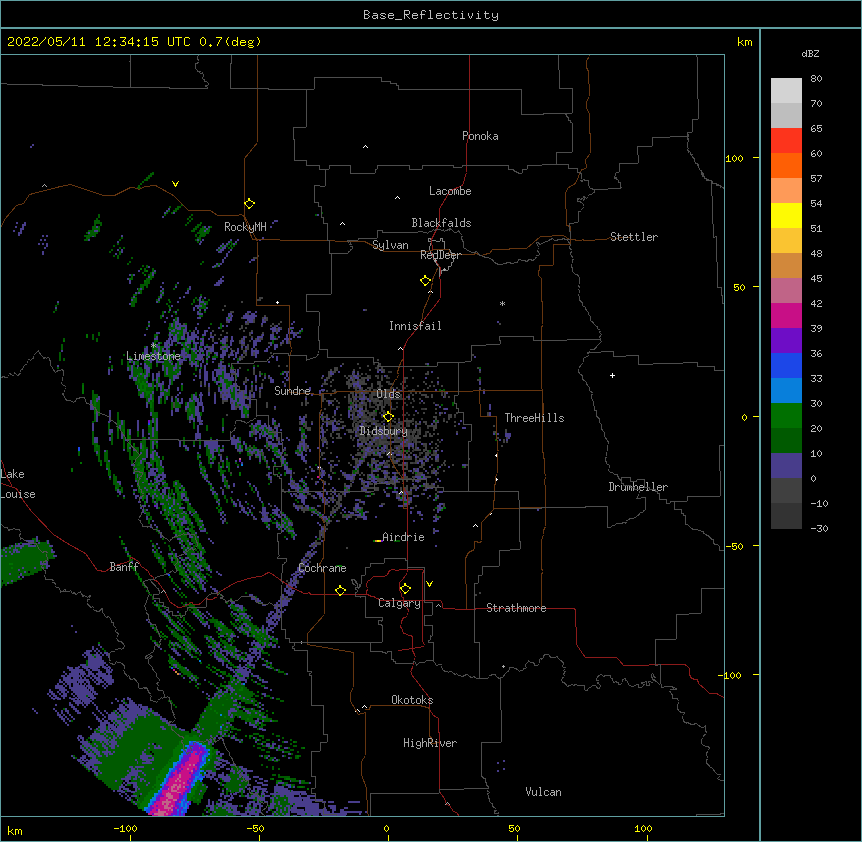Click the RockyMH town label

pyautogui.click(x=245, y=226)
